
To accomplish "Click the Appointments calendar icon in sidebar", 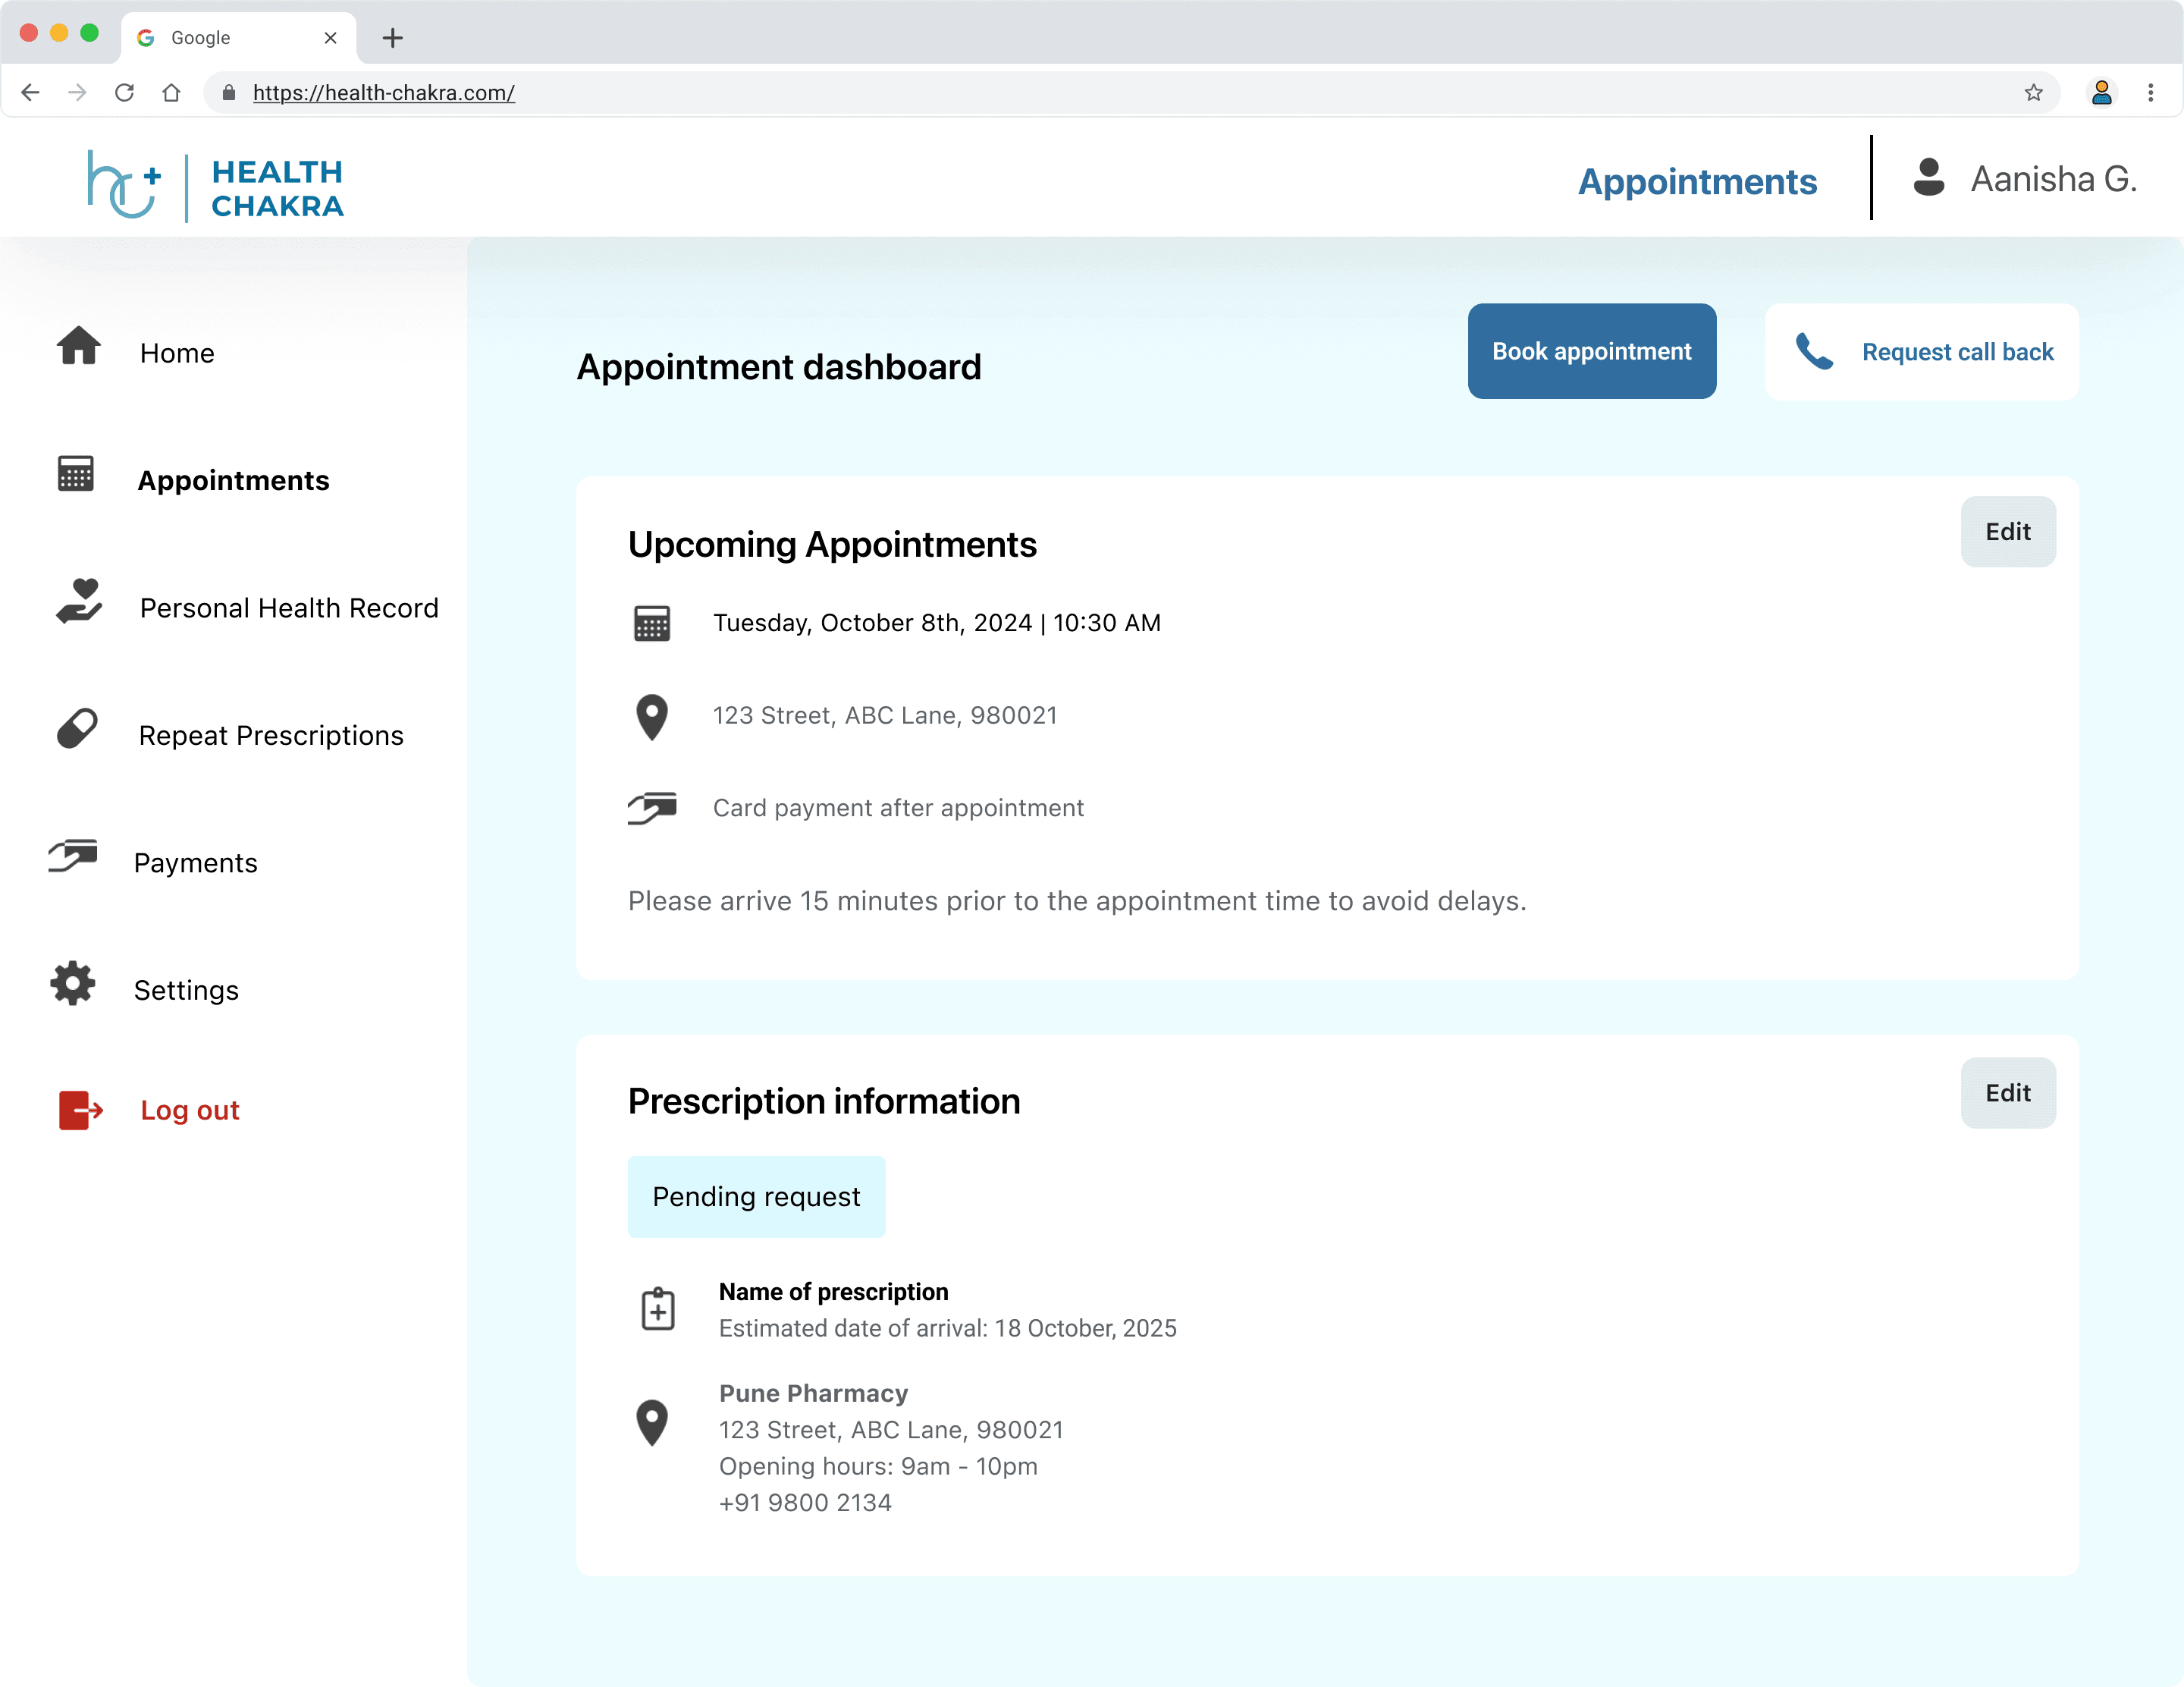I will 76,474.
